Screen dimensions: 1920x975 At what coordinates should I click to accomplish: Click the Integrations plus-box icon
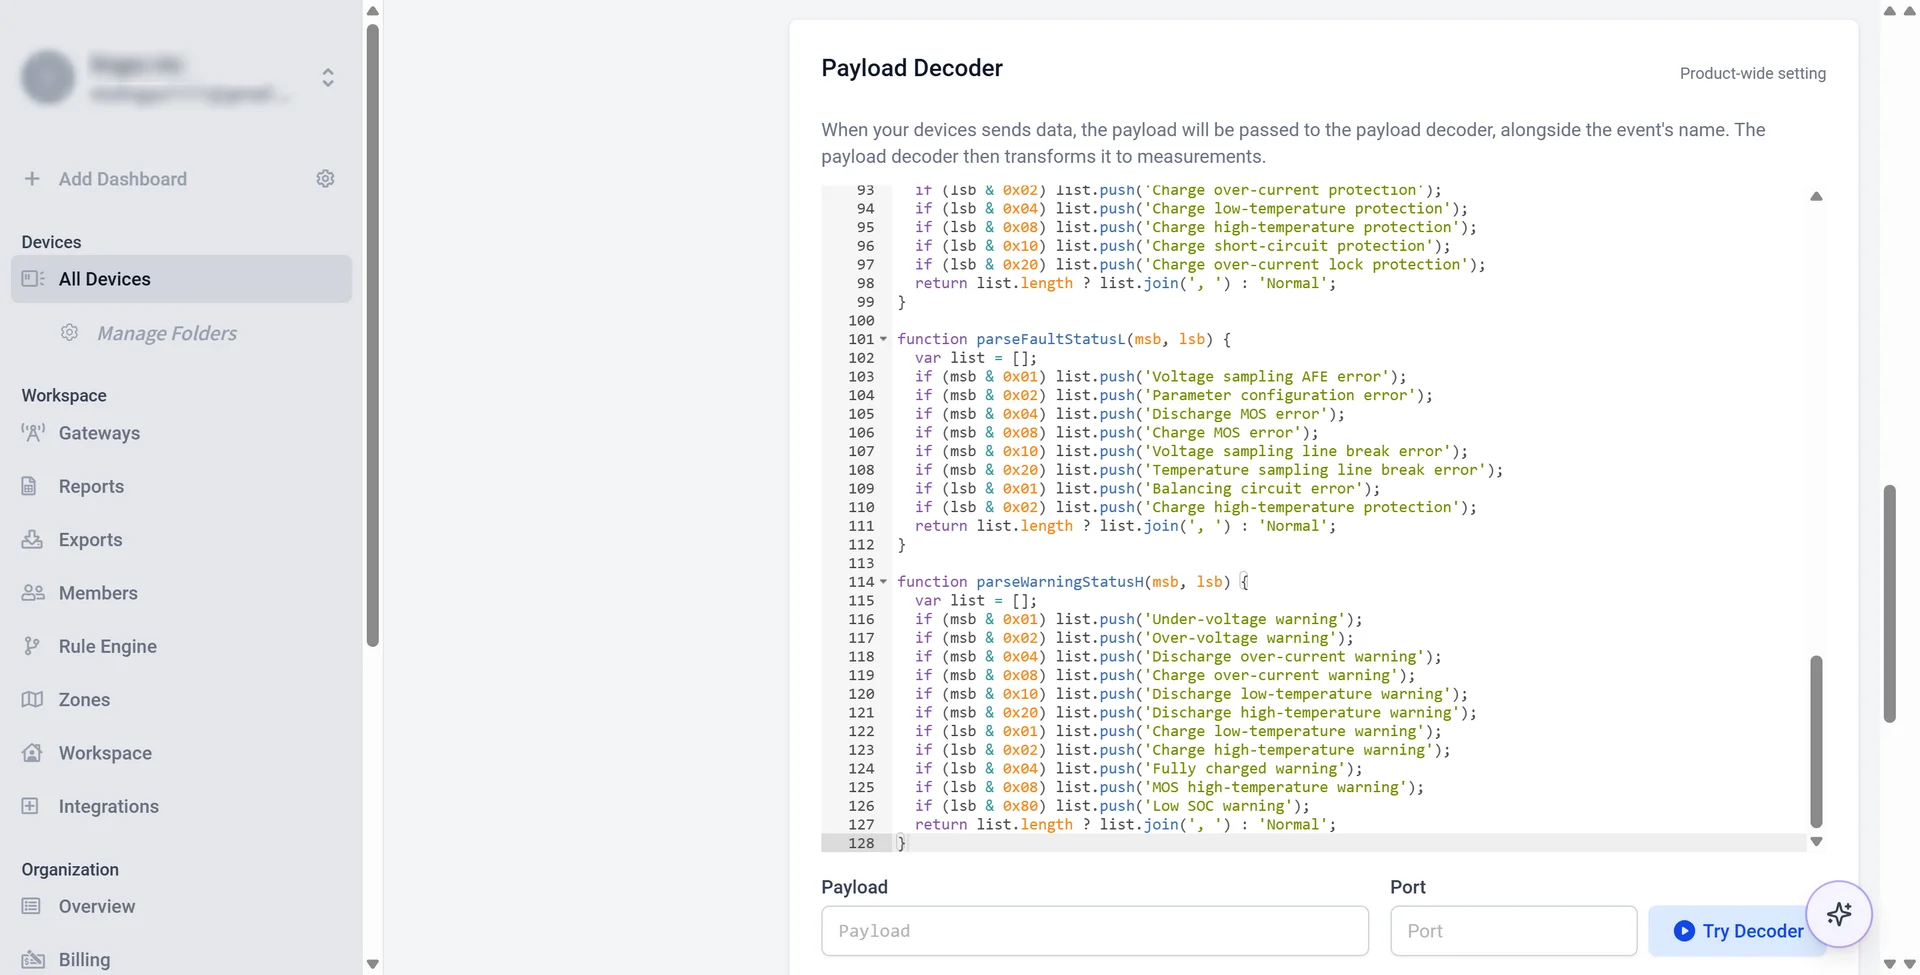[31, 806]
